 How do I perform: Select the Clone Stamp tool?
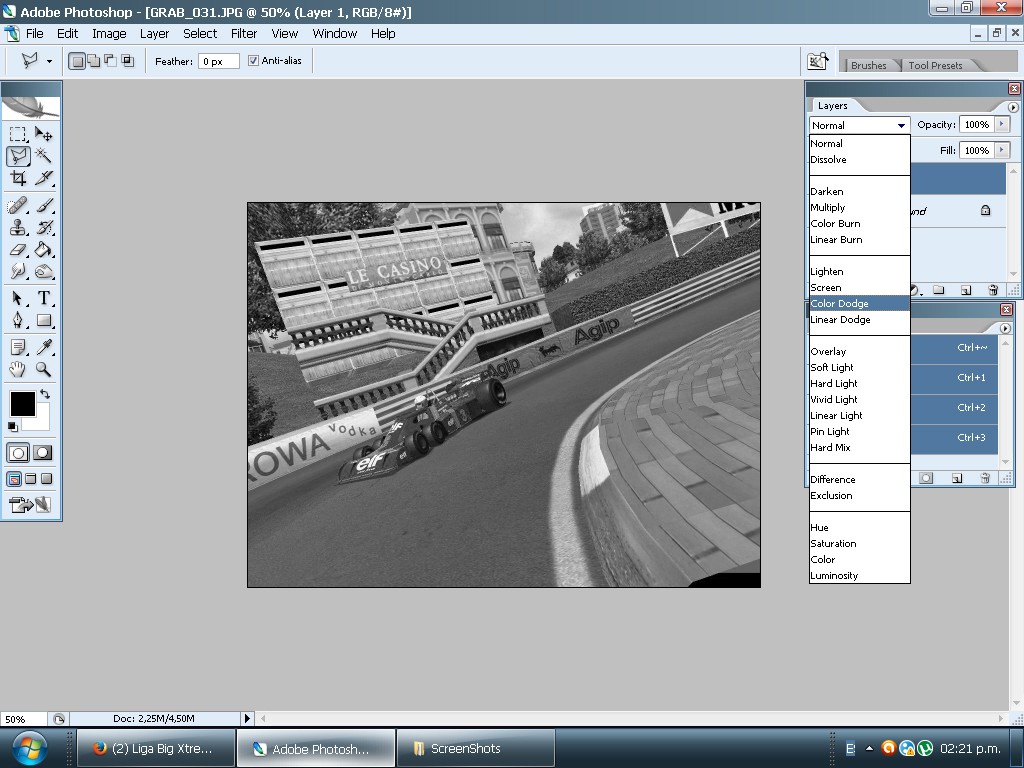click(18, 227)
